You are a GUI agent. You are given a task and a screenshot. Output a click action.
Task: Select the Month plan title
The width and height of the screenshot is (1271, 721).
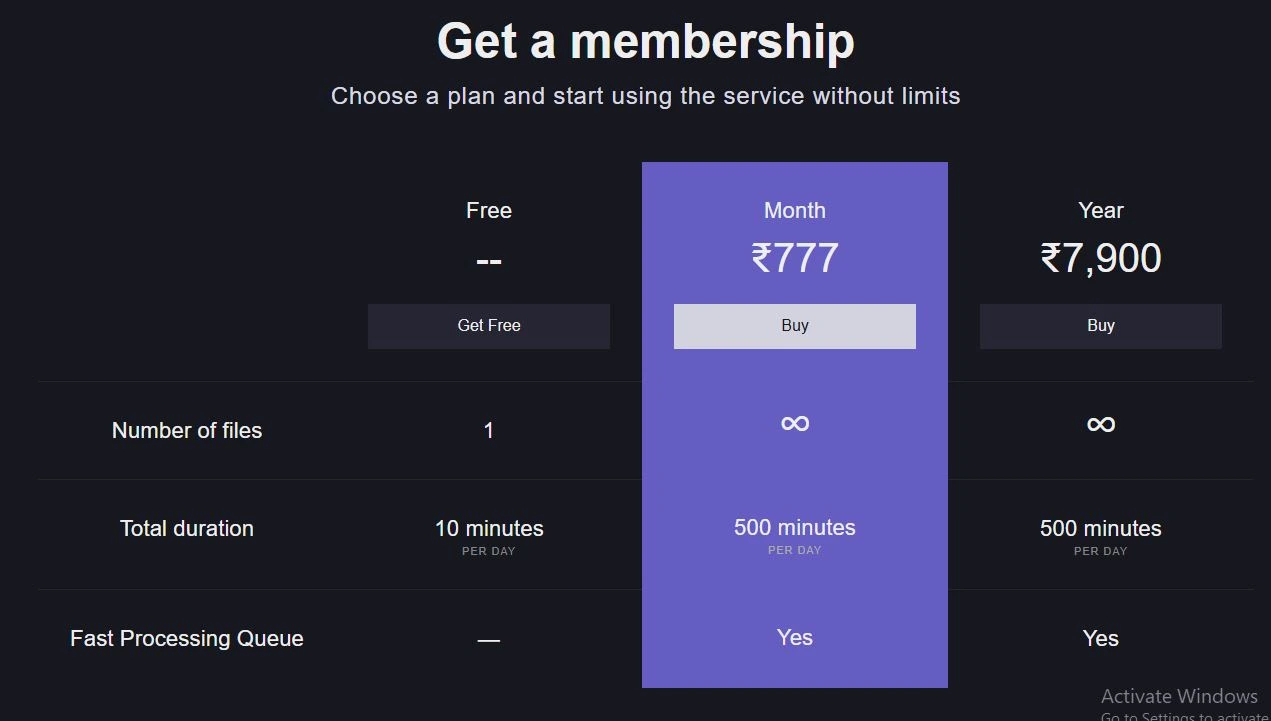795,211
